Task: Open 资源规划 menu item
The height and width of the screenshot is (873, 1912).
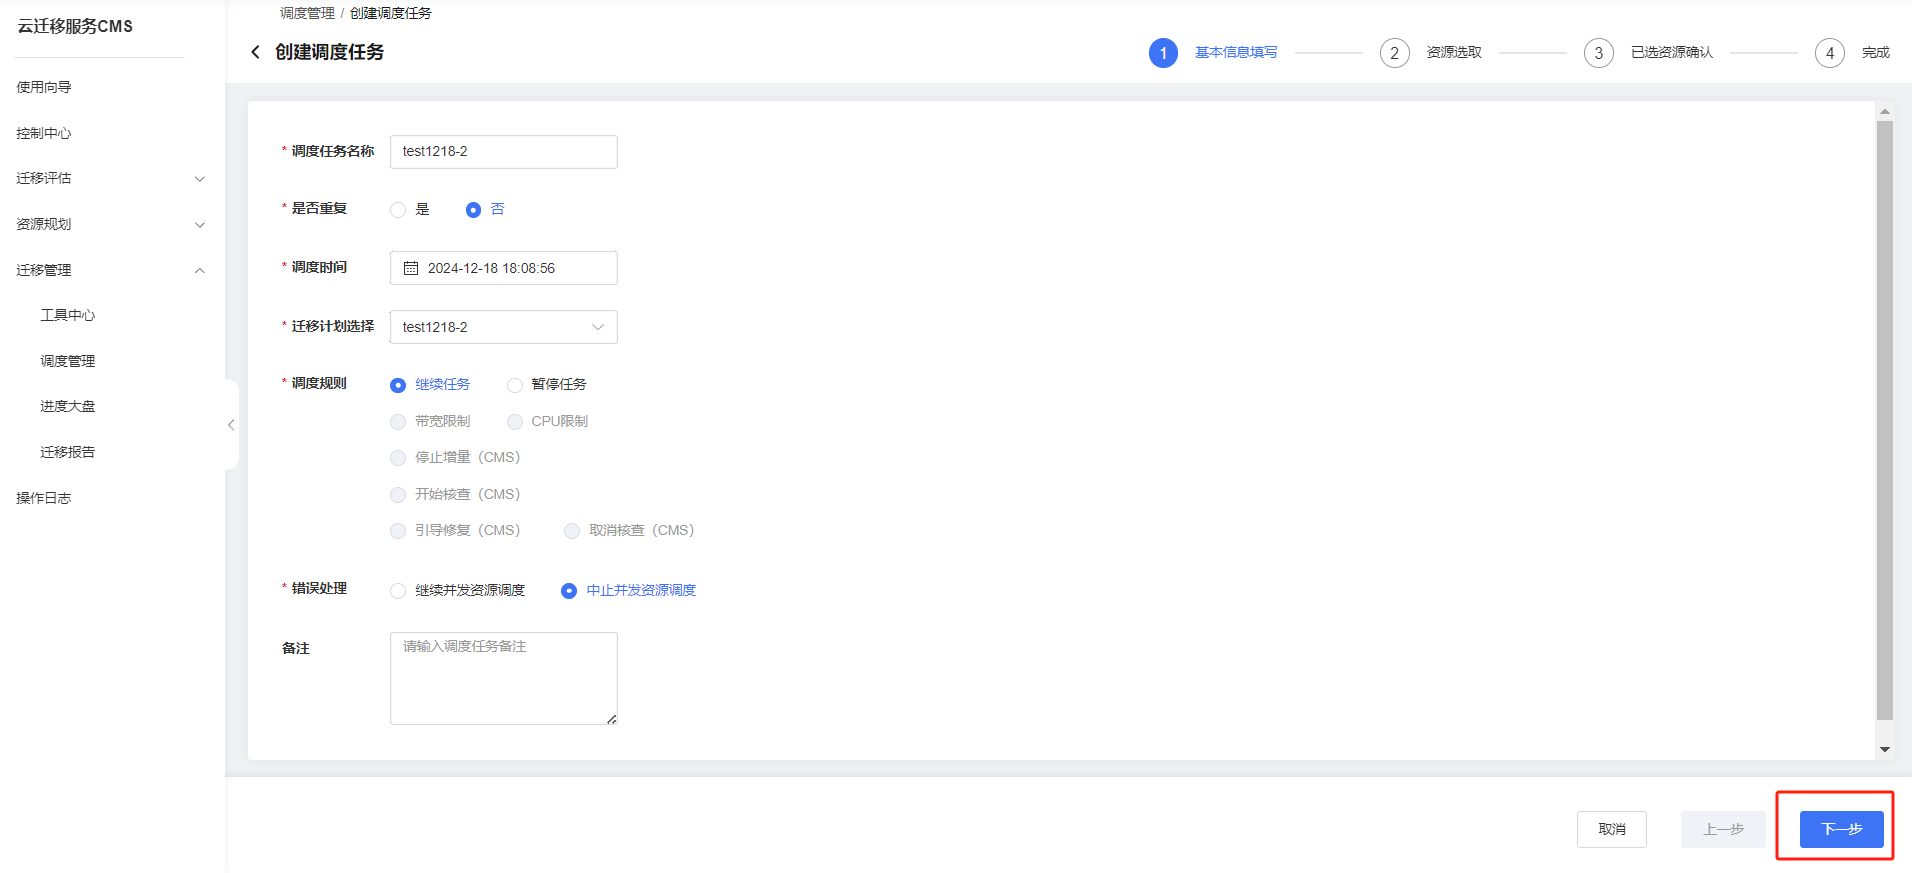Action: (x=44, y=224)
